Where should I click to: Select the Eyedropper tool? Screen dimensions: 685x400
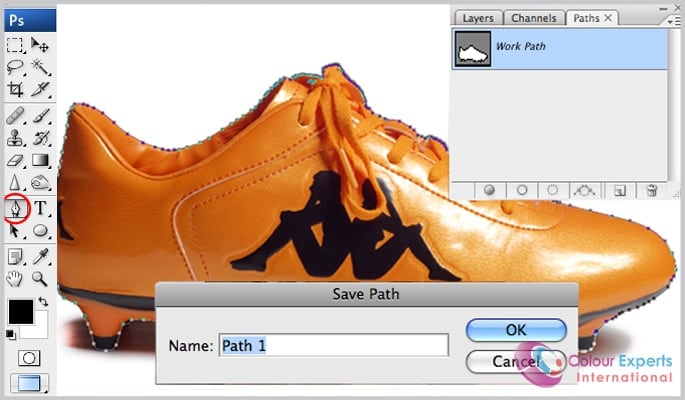click(41, 257)
